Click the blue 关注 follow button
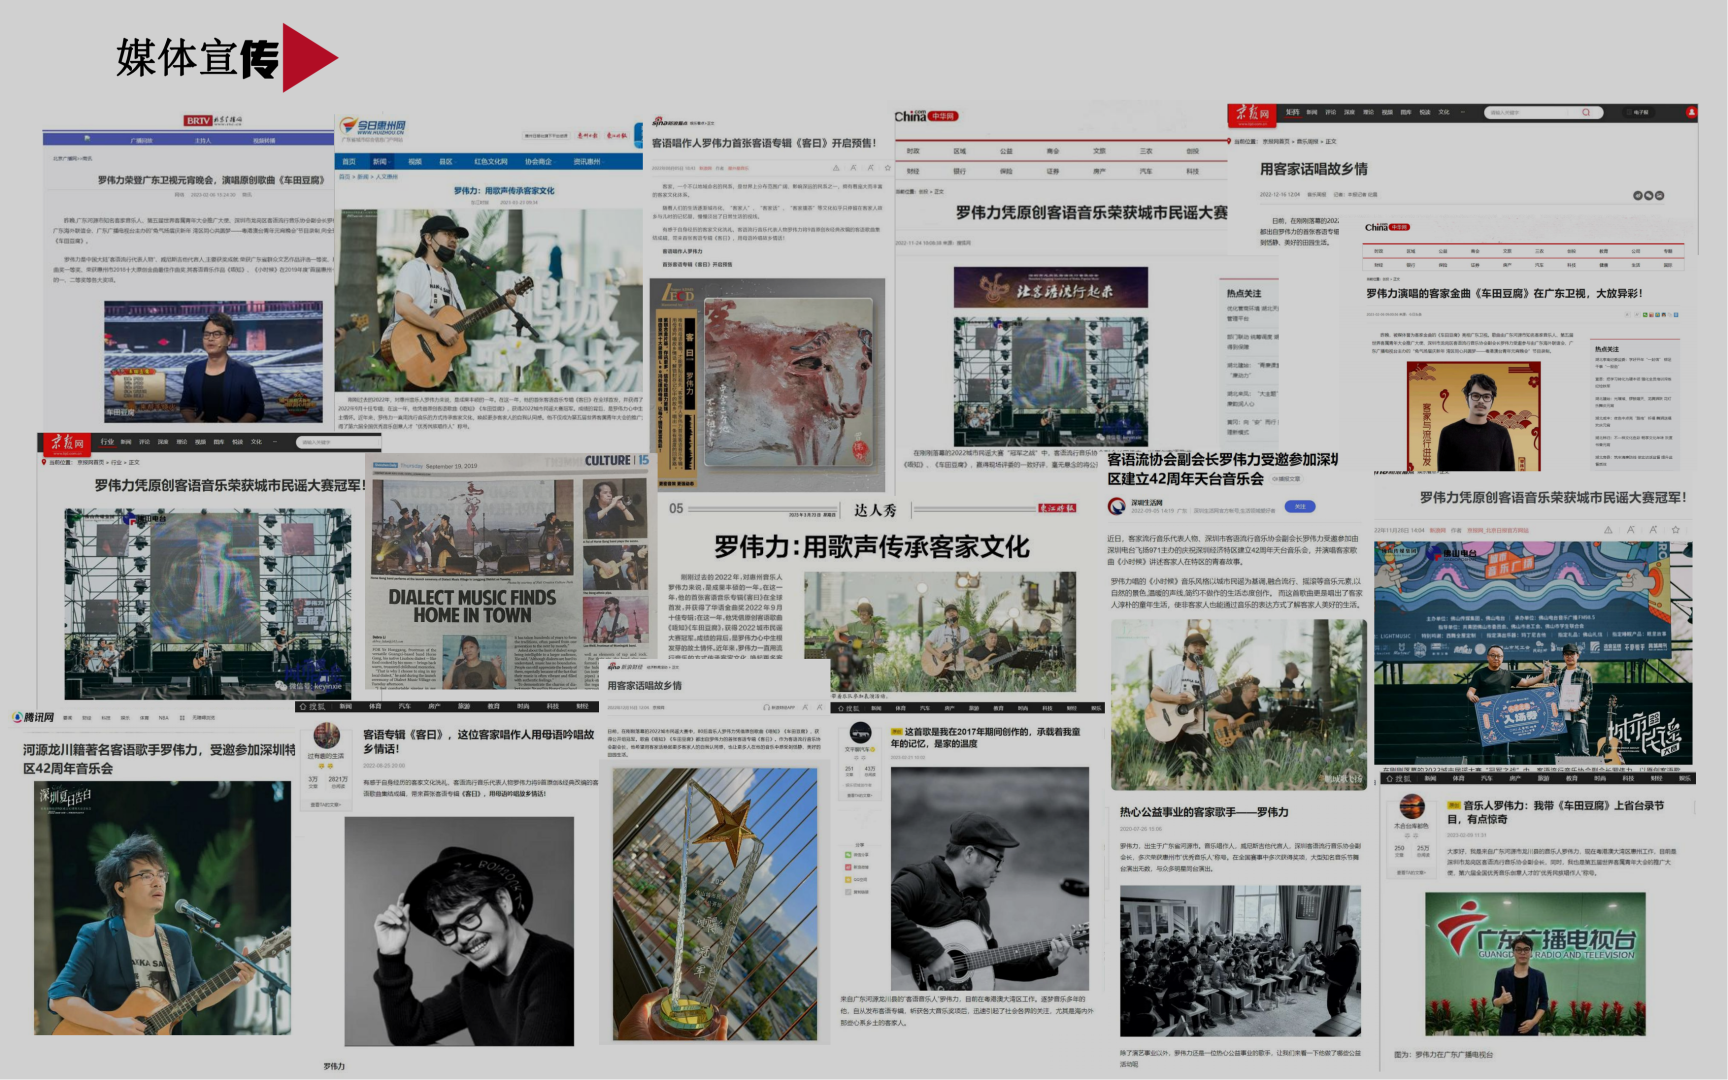 point(1299,506)
